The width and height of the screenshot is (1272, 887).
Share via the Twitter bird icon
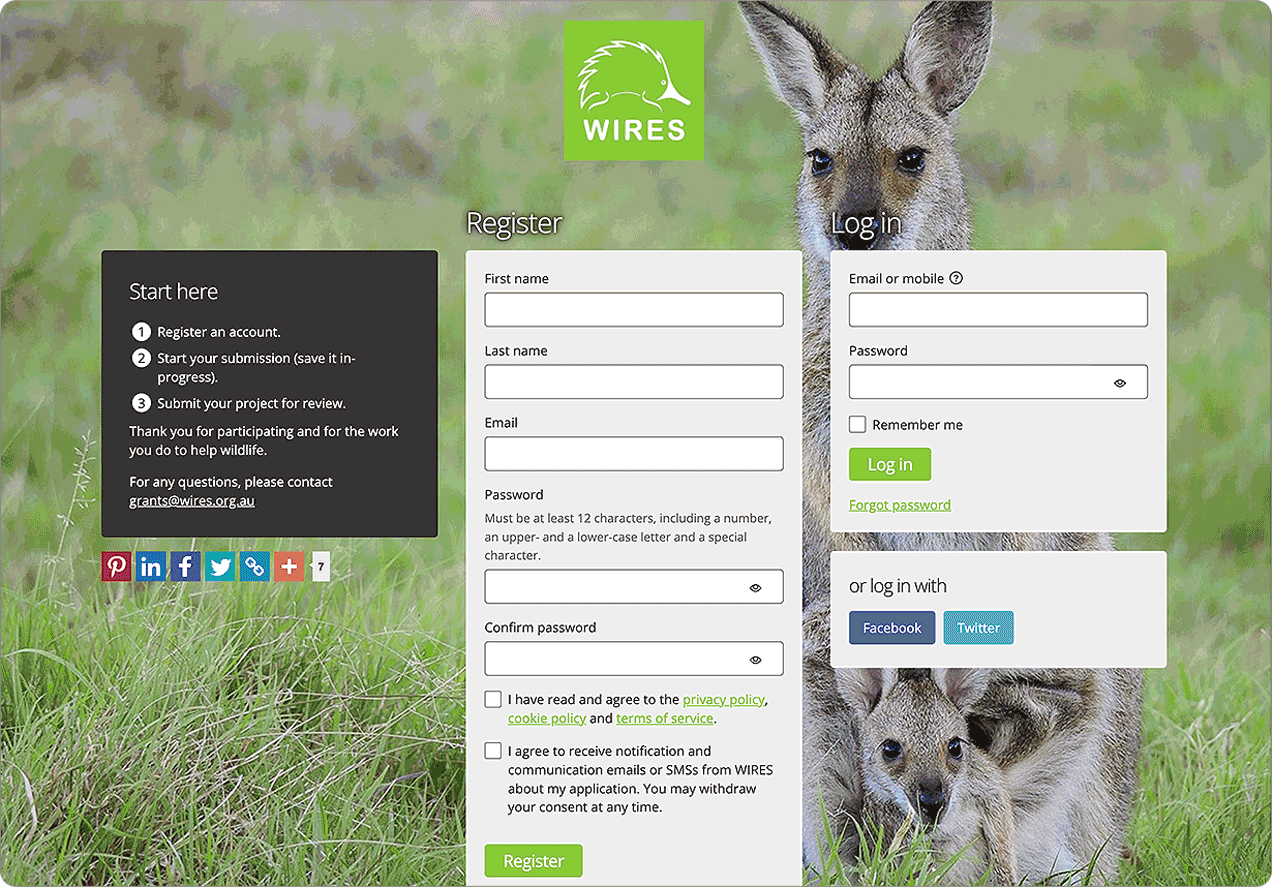[x=220, y=566]
